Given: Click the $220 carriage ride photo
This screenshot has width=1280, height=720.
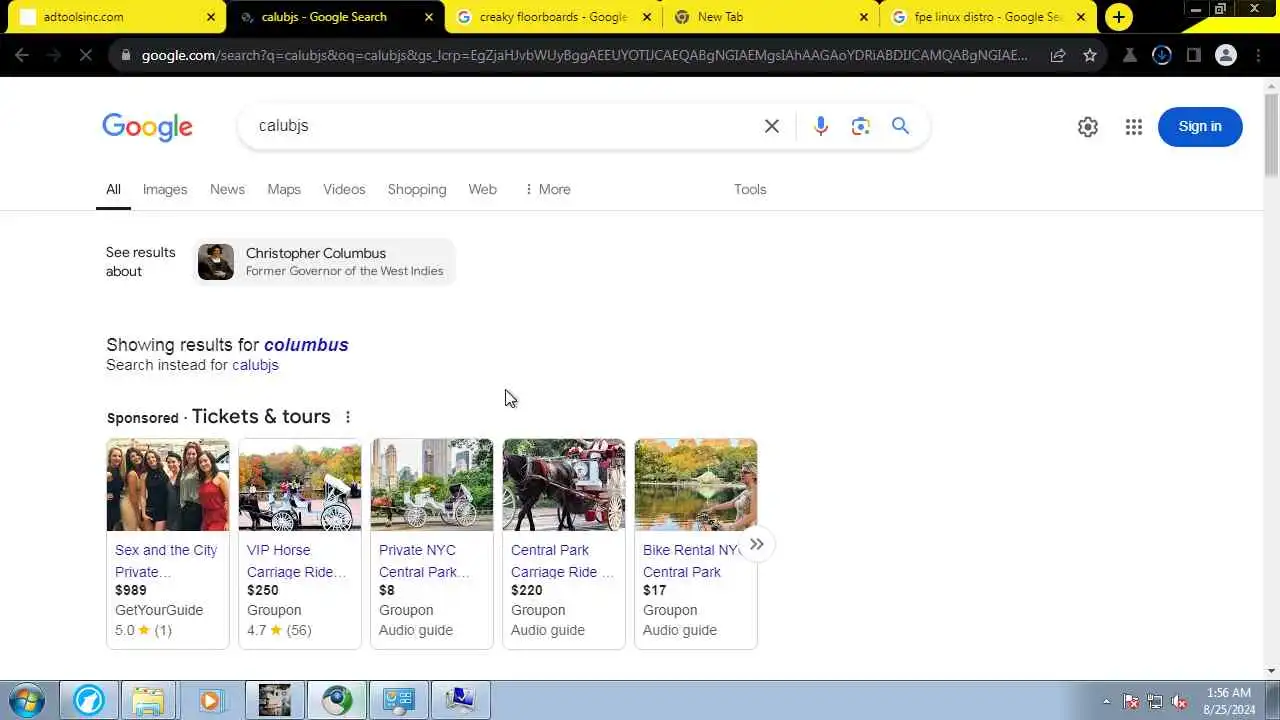Looking at the screenshot, I should click(564, 485).
